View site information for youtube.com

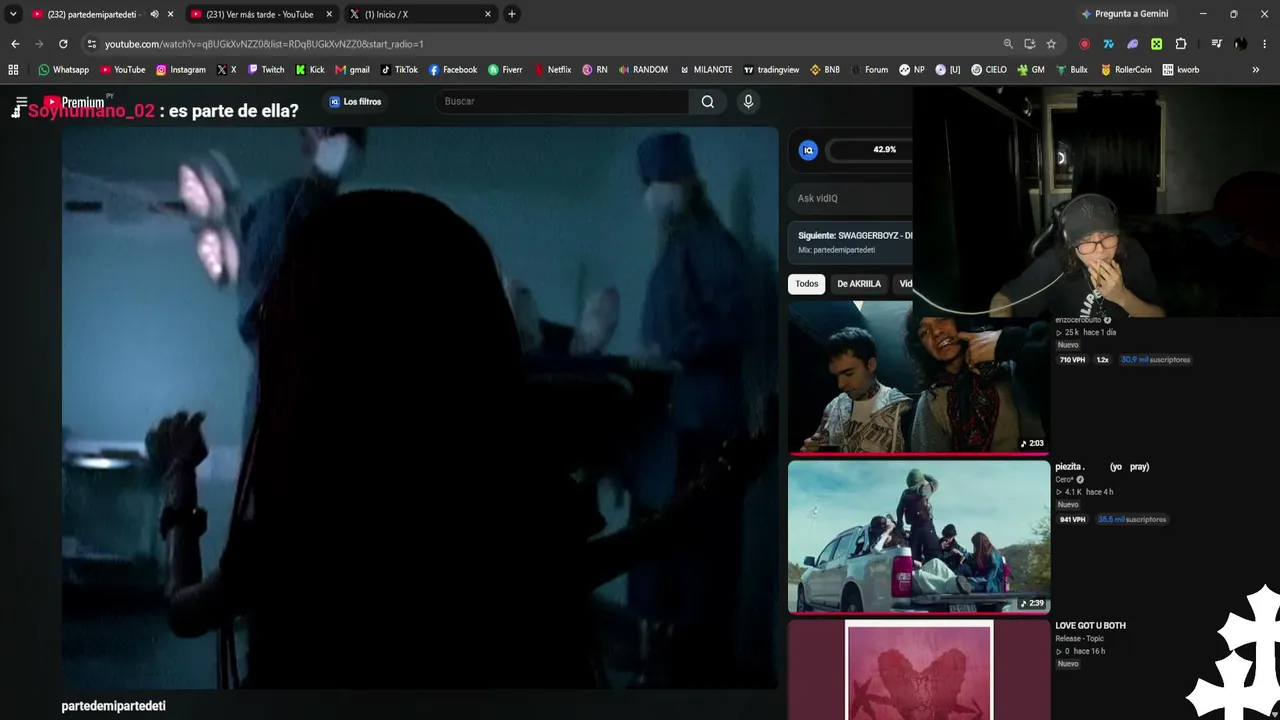click(92, 44)
